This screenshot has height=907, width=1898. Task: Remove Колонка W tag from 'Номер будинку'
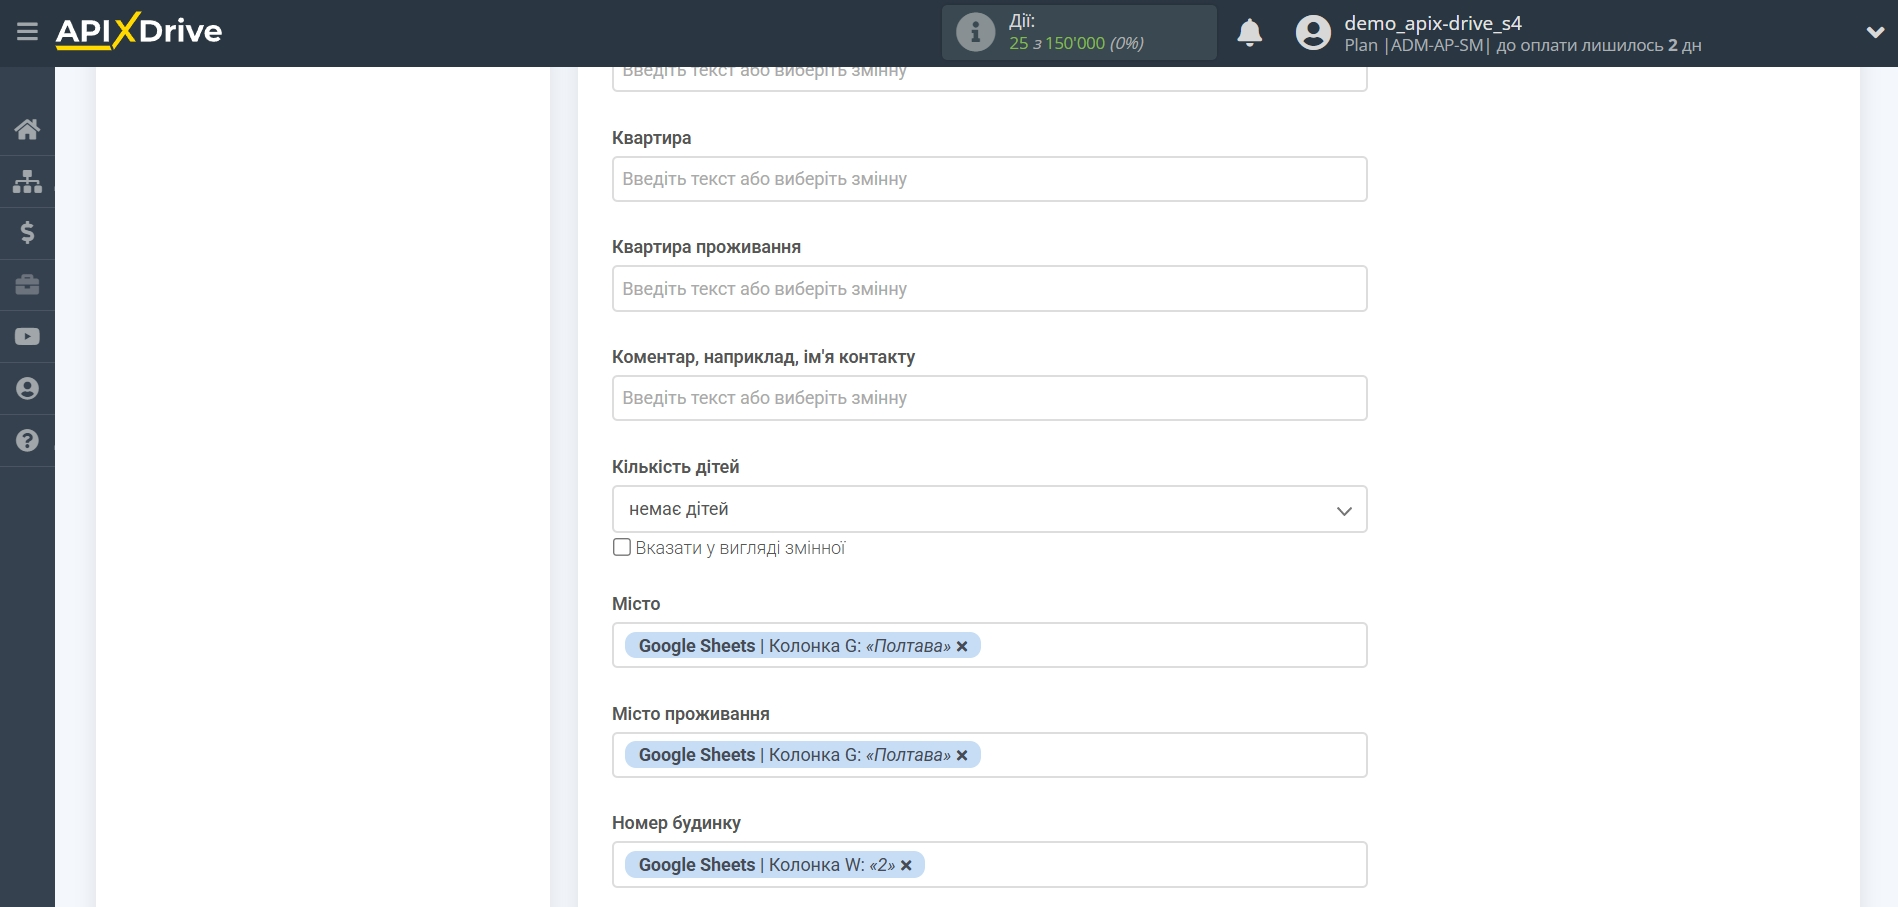click(x=906, y=866)
